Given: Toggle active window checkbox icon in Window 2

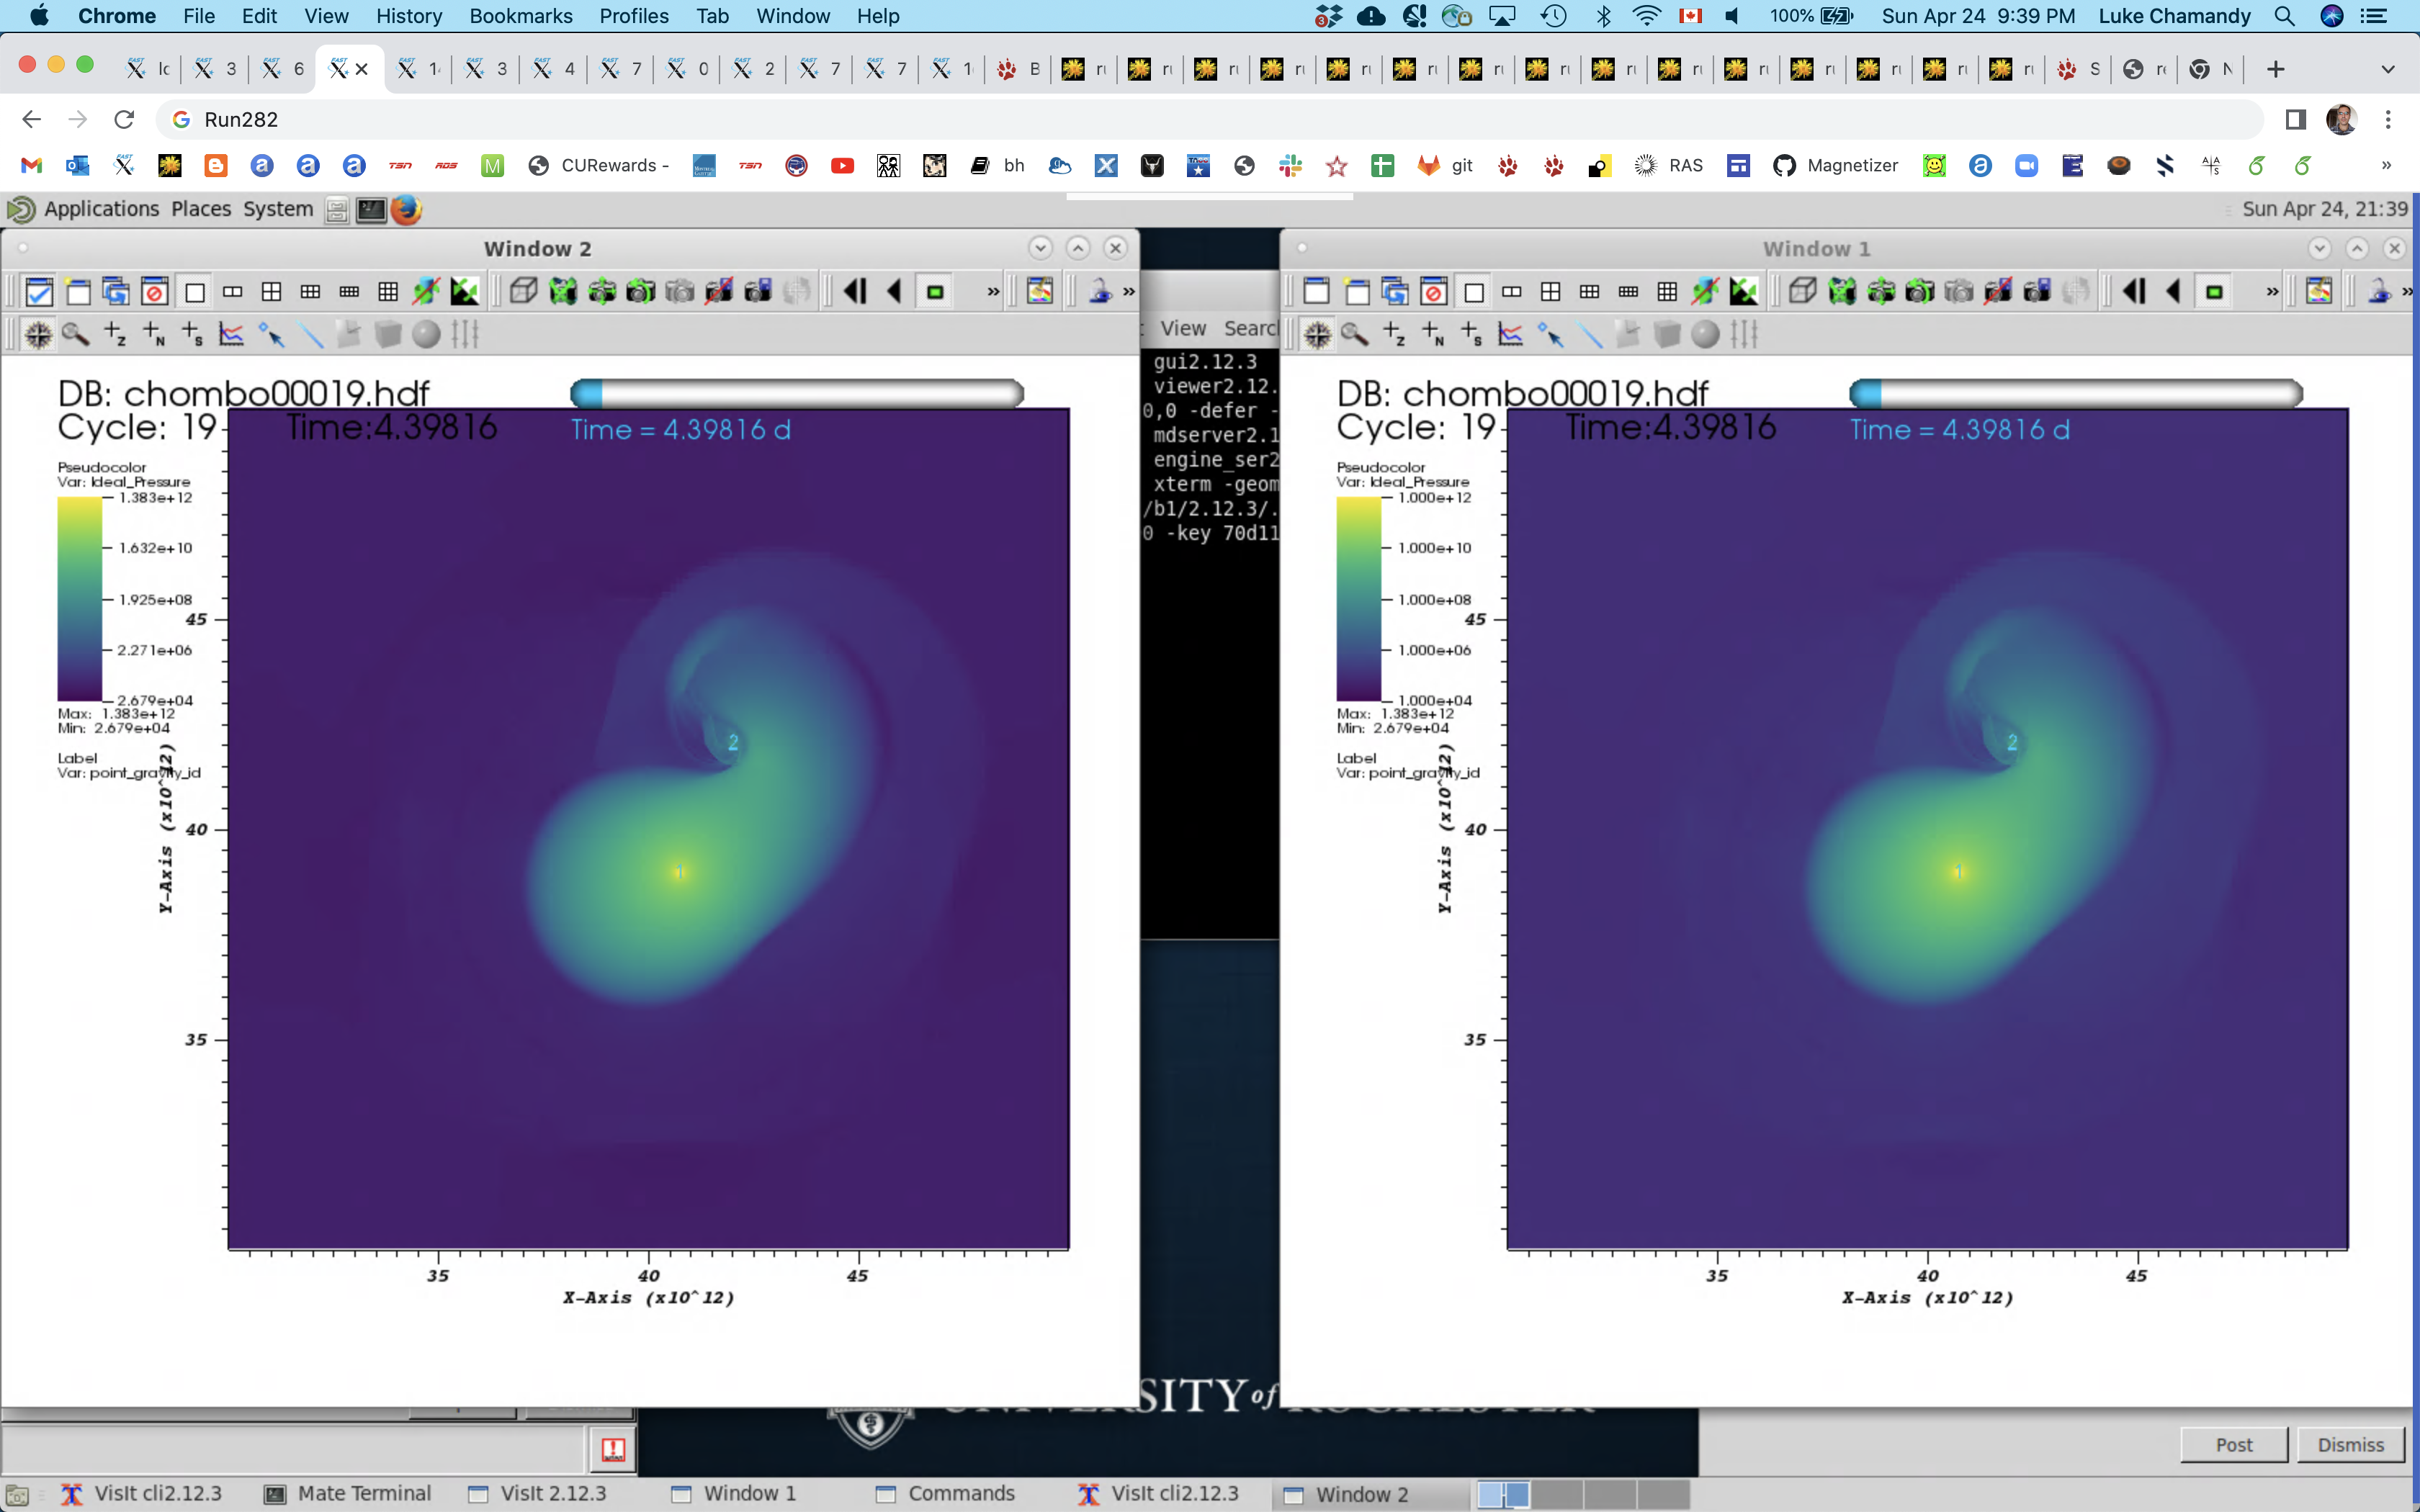Looking at the screenshot, I should click(39, 292).
